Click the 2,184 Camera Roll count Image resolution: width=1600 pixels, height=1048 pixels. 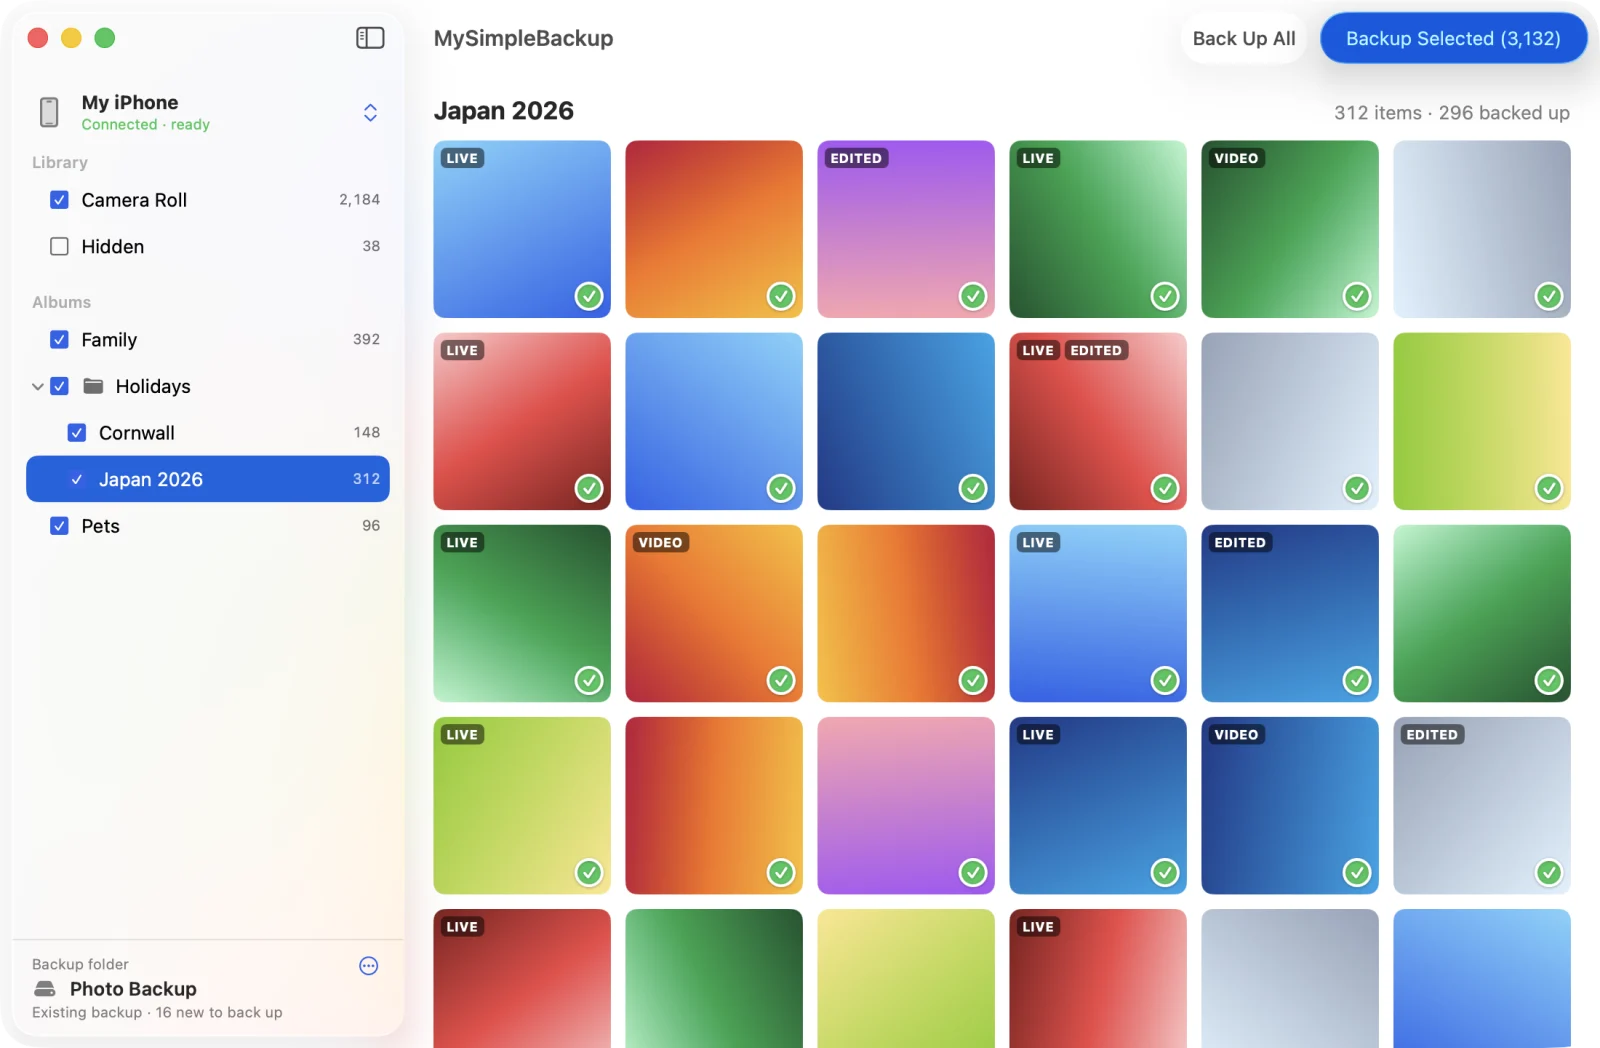pos(359,200)
